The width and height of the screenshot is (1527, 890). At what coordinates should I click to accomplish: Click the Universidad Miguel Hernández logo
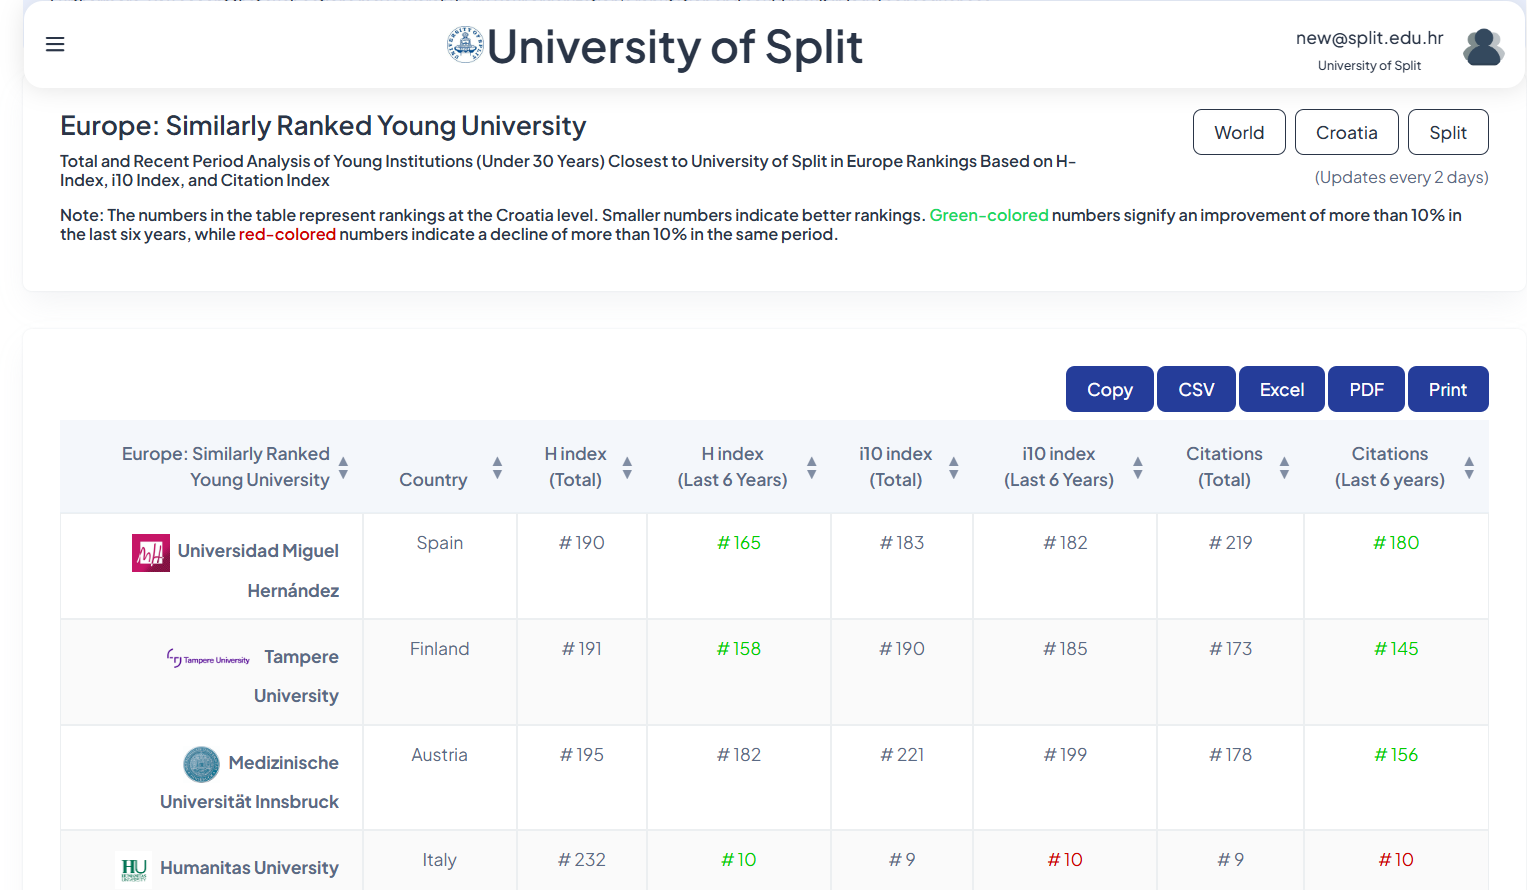click(x=151, y=553)
